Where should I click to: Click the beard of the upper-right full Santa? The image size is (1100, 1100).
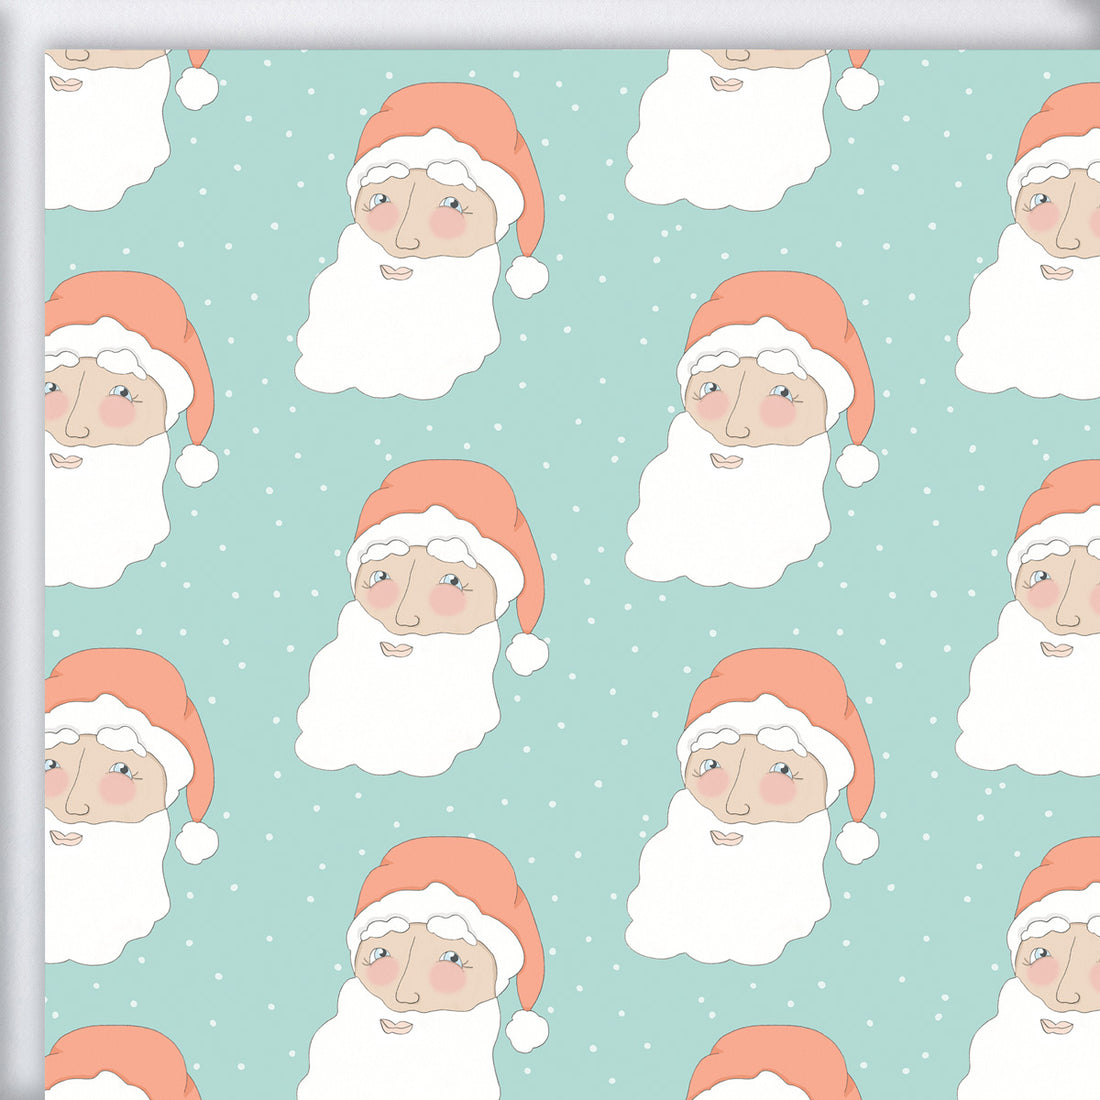click(x=728, y=522)
